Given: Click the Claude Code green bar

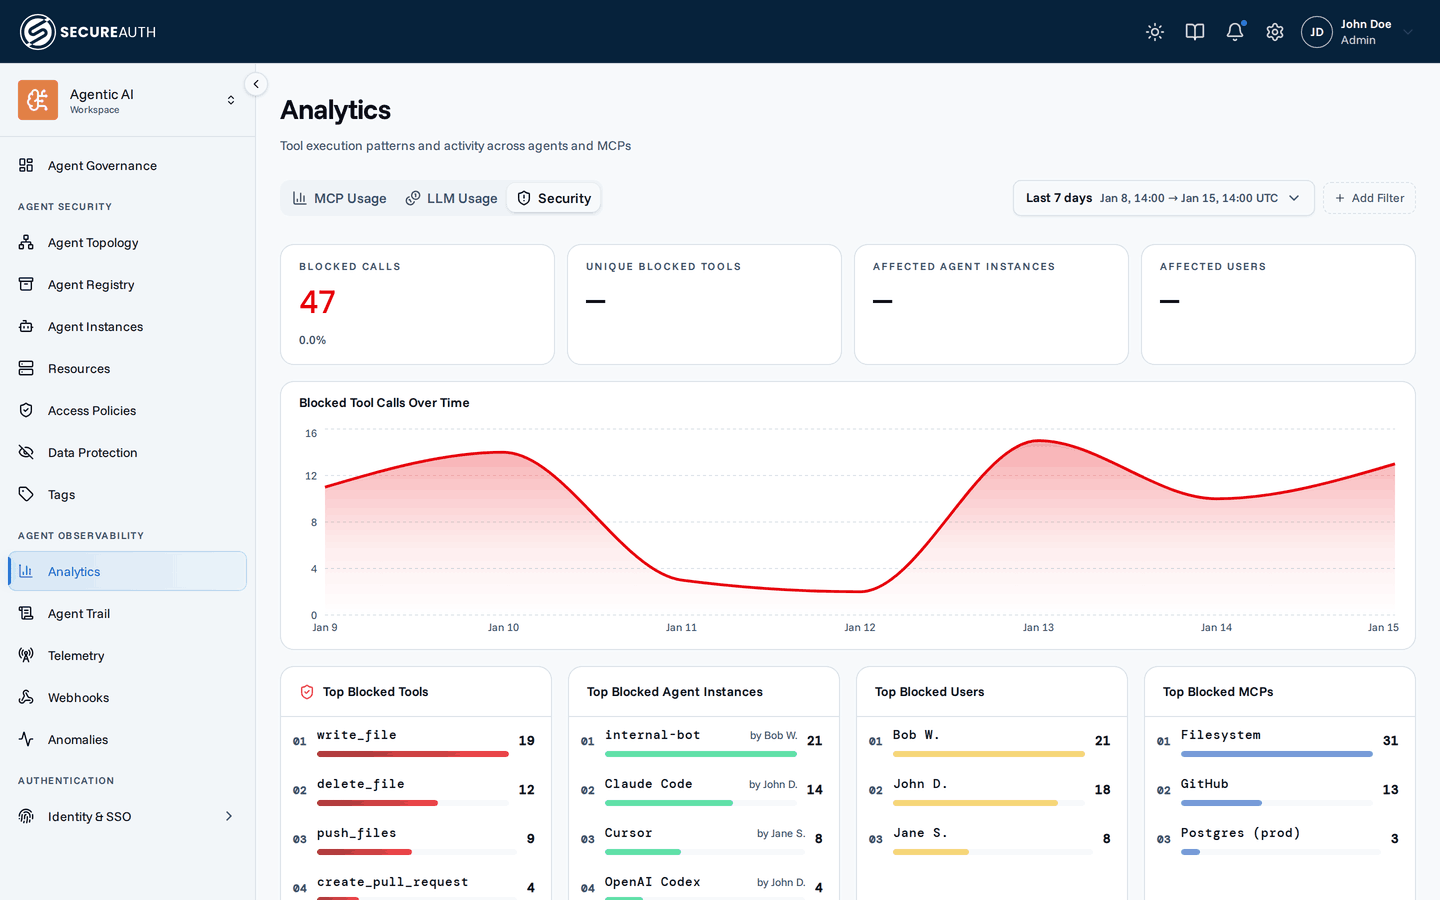Looking at the screenshot, I should pyautogui.click(x=669, y=803).
